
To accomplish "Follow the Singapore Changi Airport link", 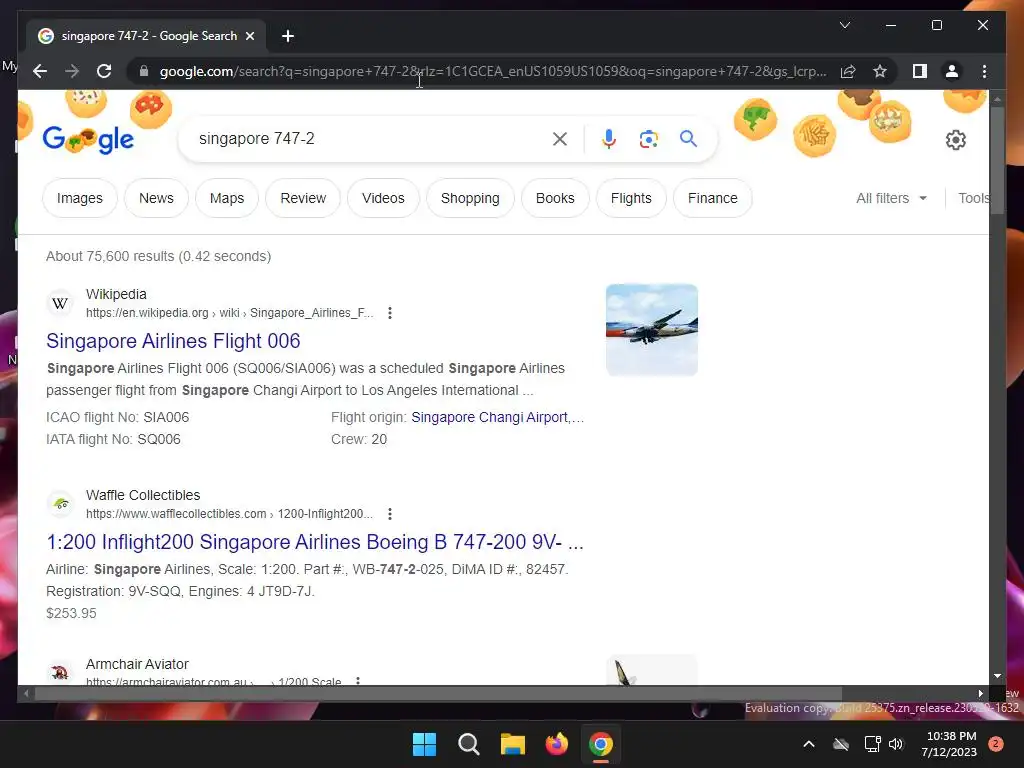I will pos(498,417).
